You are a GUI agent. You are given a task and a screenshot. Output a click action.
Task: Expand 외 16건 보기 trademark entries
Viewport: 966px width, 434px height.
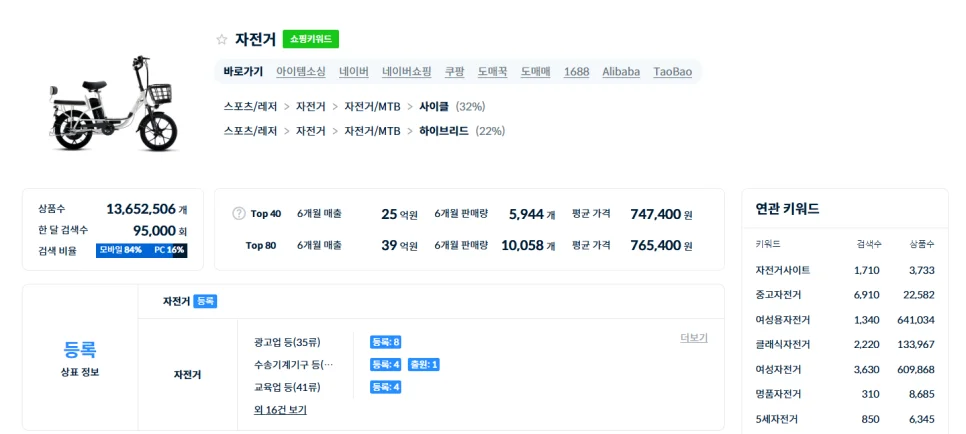click(280, 410)
